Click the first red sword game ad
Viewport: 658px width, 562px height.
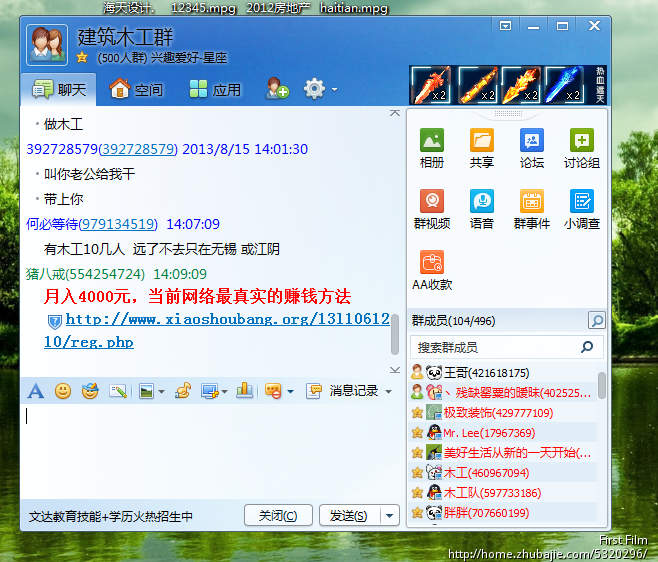[x=431, y=85]
